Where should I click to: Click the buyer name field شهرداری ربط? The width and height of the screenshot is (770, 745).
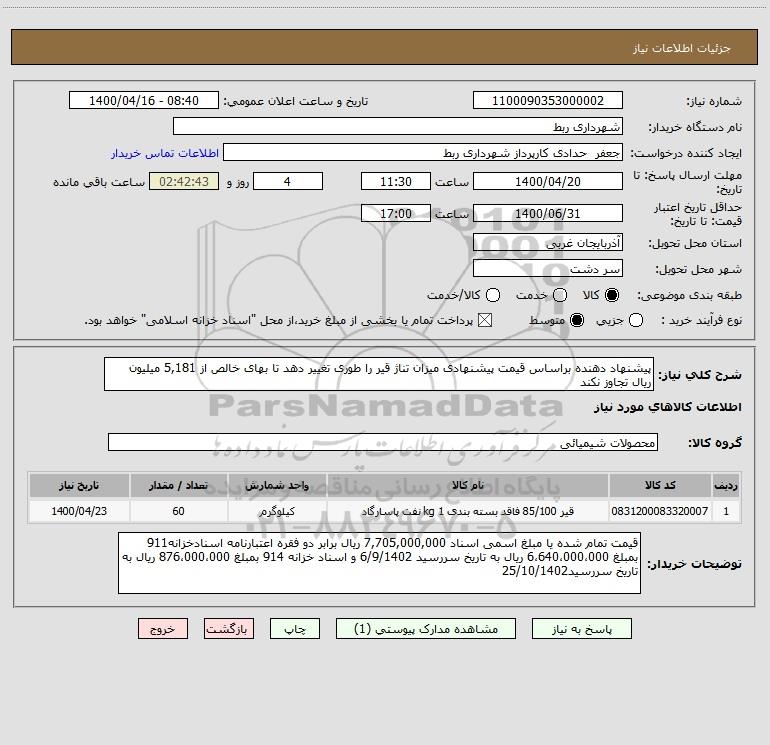point(398,126)
